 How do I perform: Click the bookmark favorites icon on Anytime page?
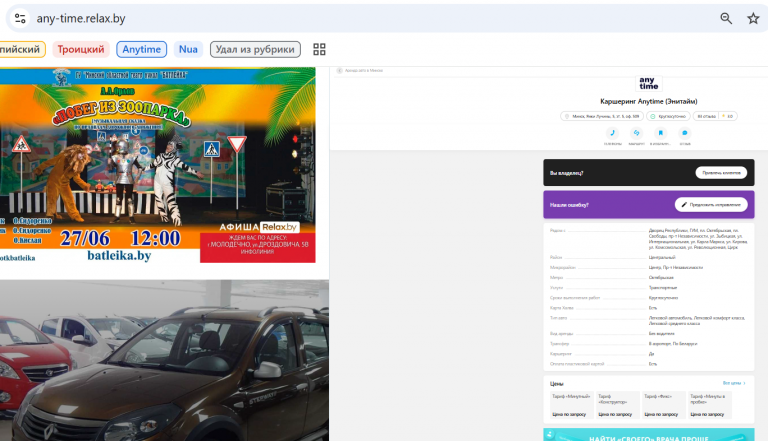coord(660,133)
